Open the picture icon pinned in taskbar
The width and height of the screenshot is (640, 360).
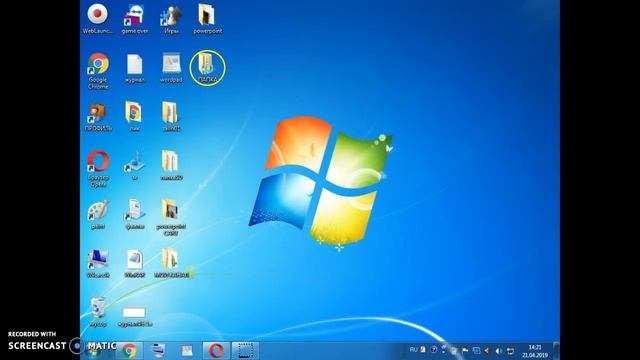tap(187, 350)
